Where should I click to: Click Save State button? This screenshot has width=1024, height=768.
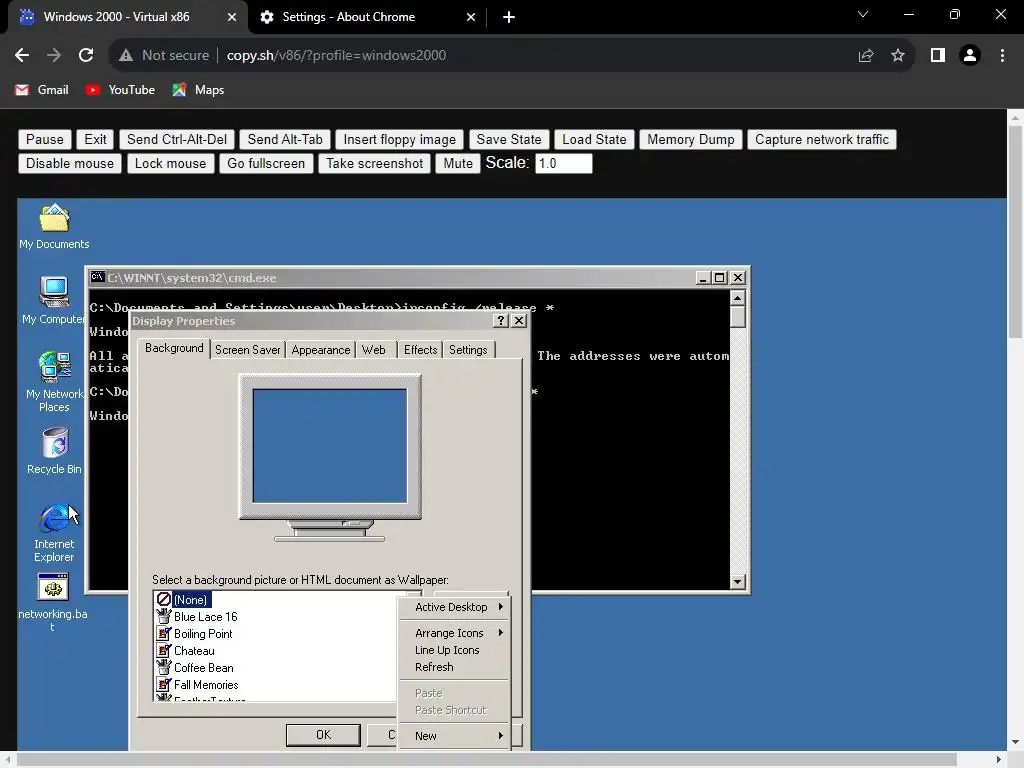[509, 139]
